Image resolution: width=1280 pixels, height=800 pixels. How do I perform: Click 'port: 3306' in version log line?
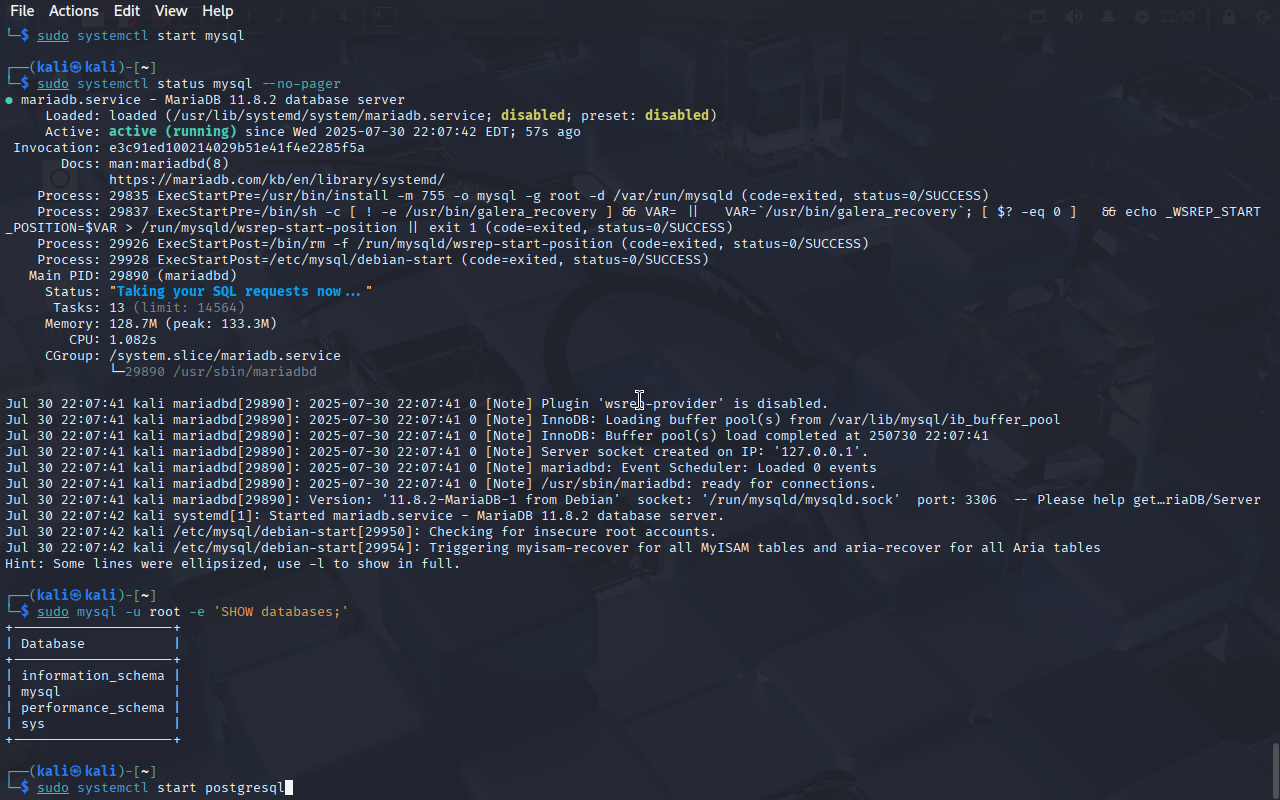tap(957, 499)
